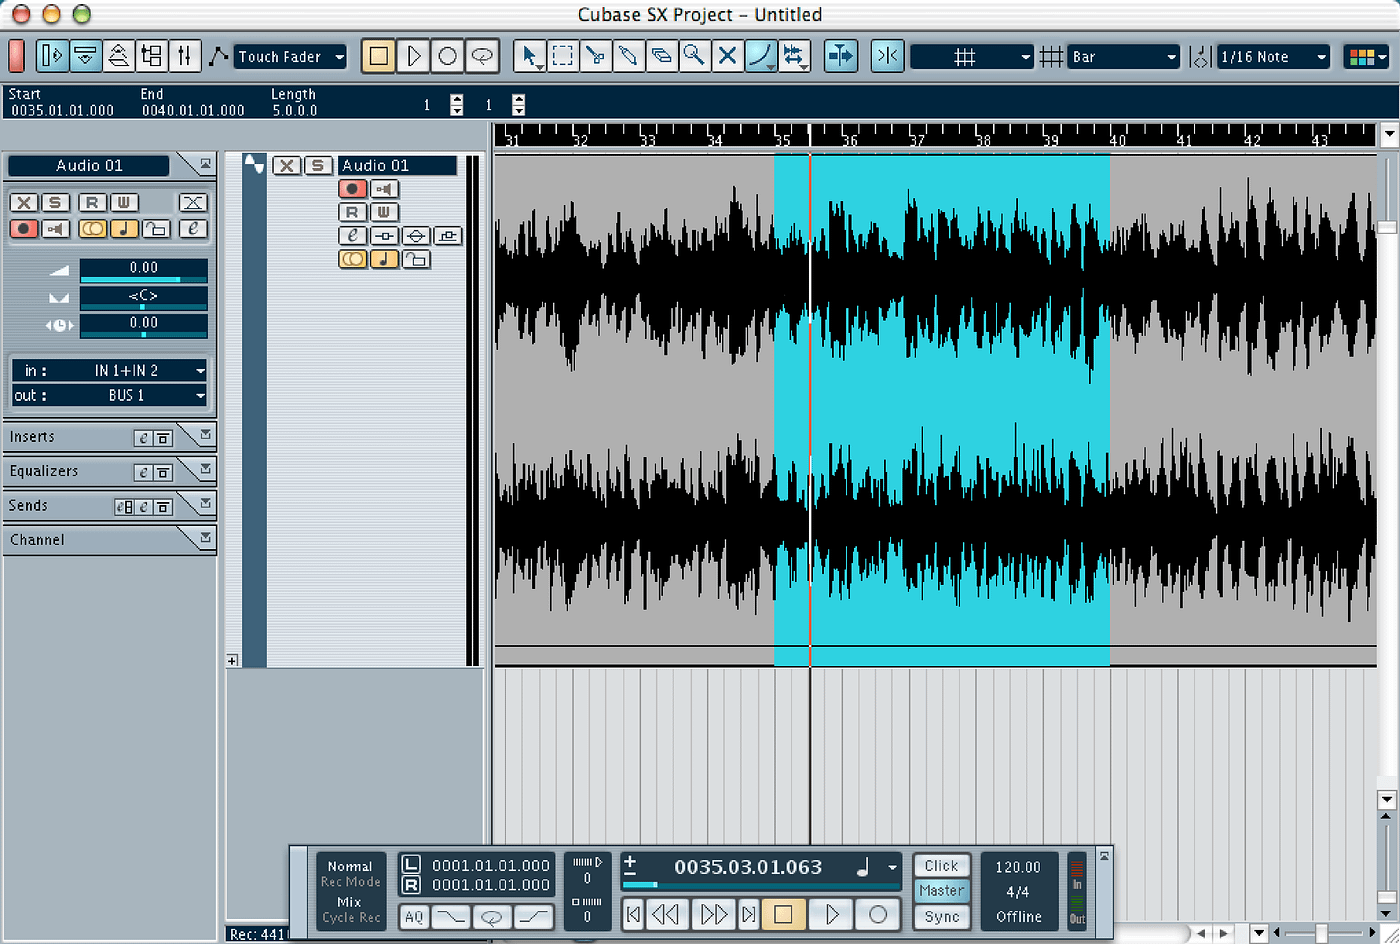The width and height of the screenshot is (1400, 944).
Task: Toggle Snap on the toolbar
Action: click(x=887, y=56)
